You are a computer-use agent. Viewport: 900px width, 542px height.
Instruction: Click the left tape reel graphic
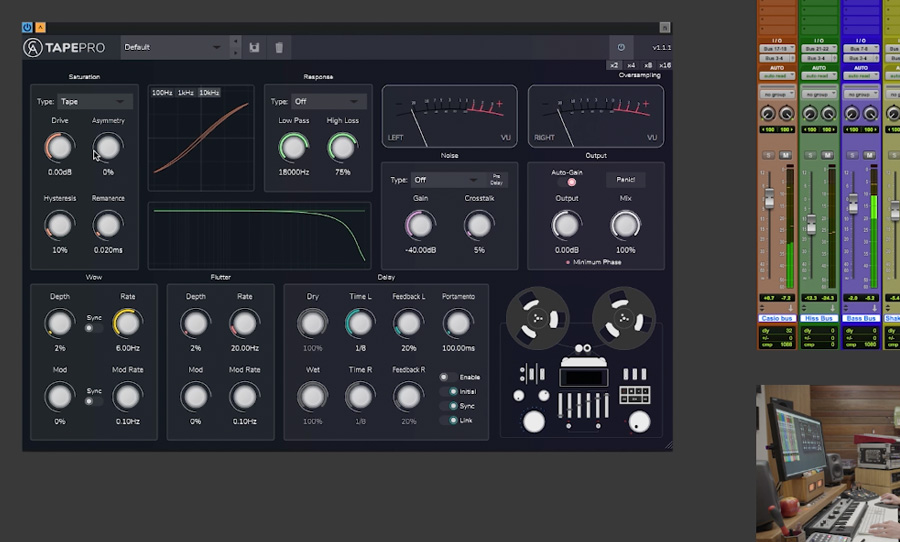[x=538, y=320]
